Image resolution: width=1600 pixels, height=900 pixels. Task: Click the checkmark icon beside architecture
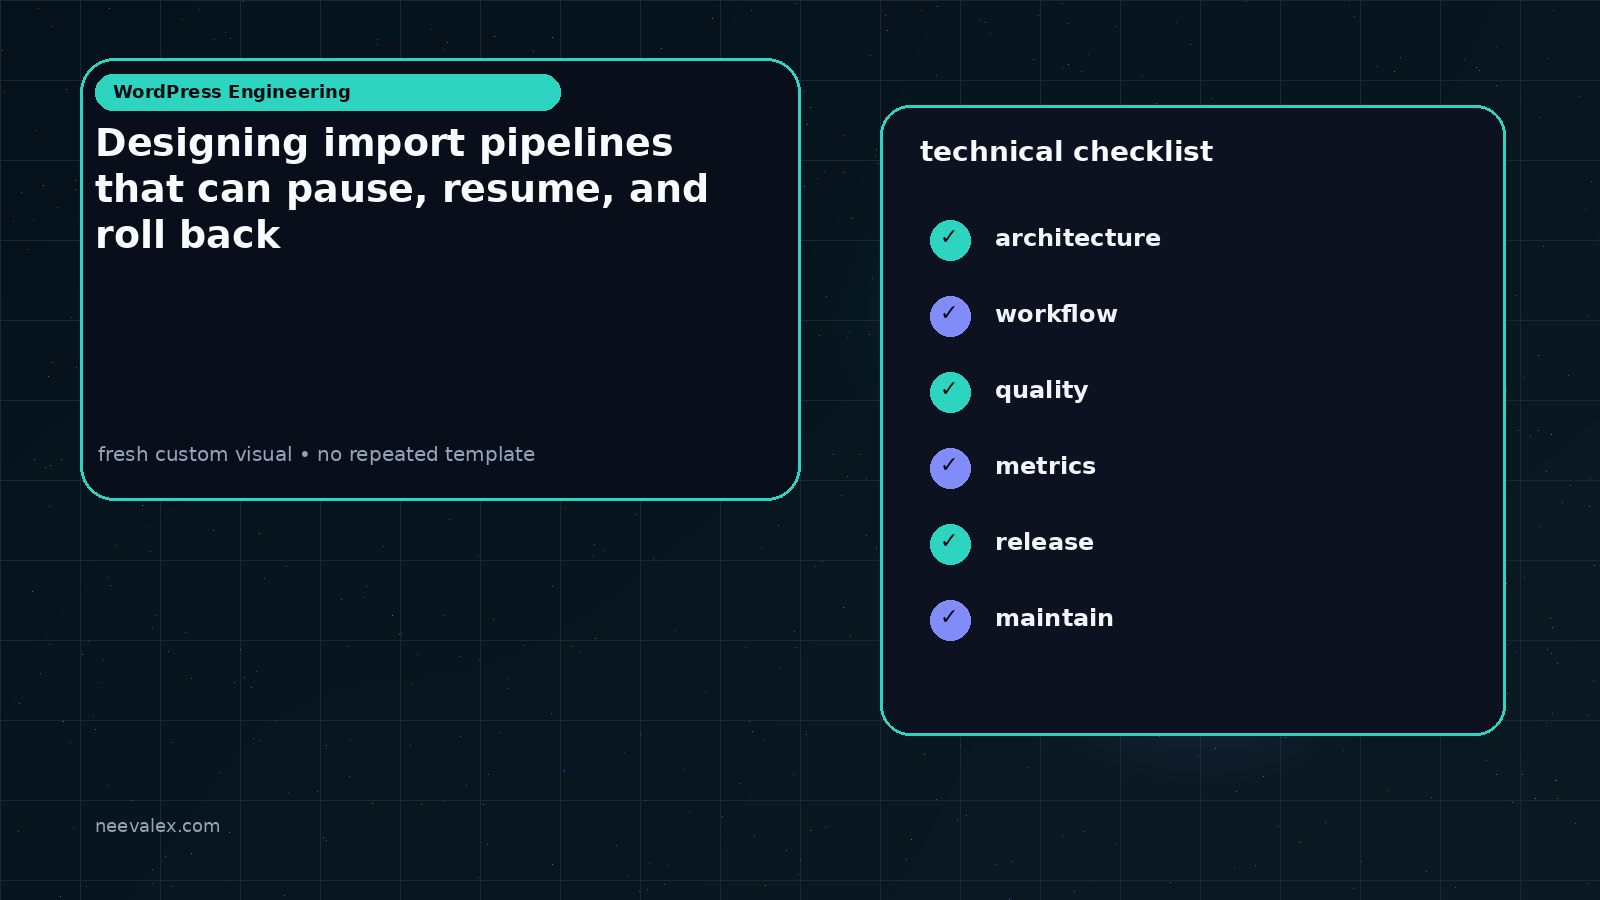point(950,240)
